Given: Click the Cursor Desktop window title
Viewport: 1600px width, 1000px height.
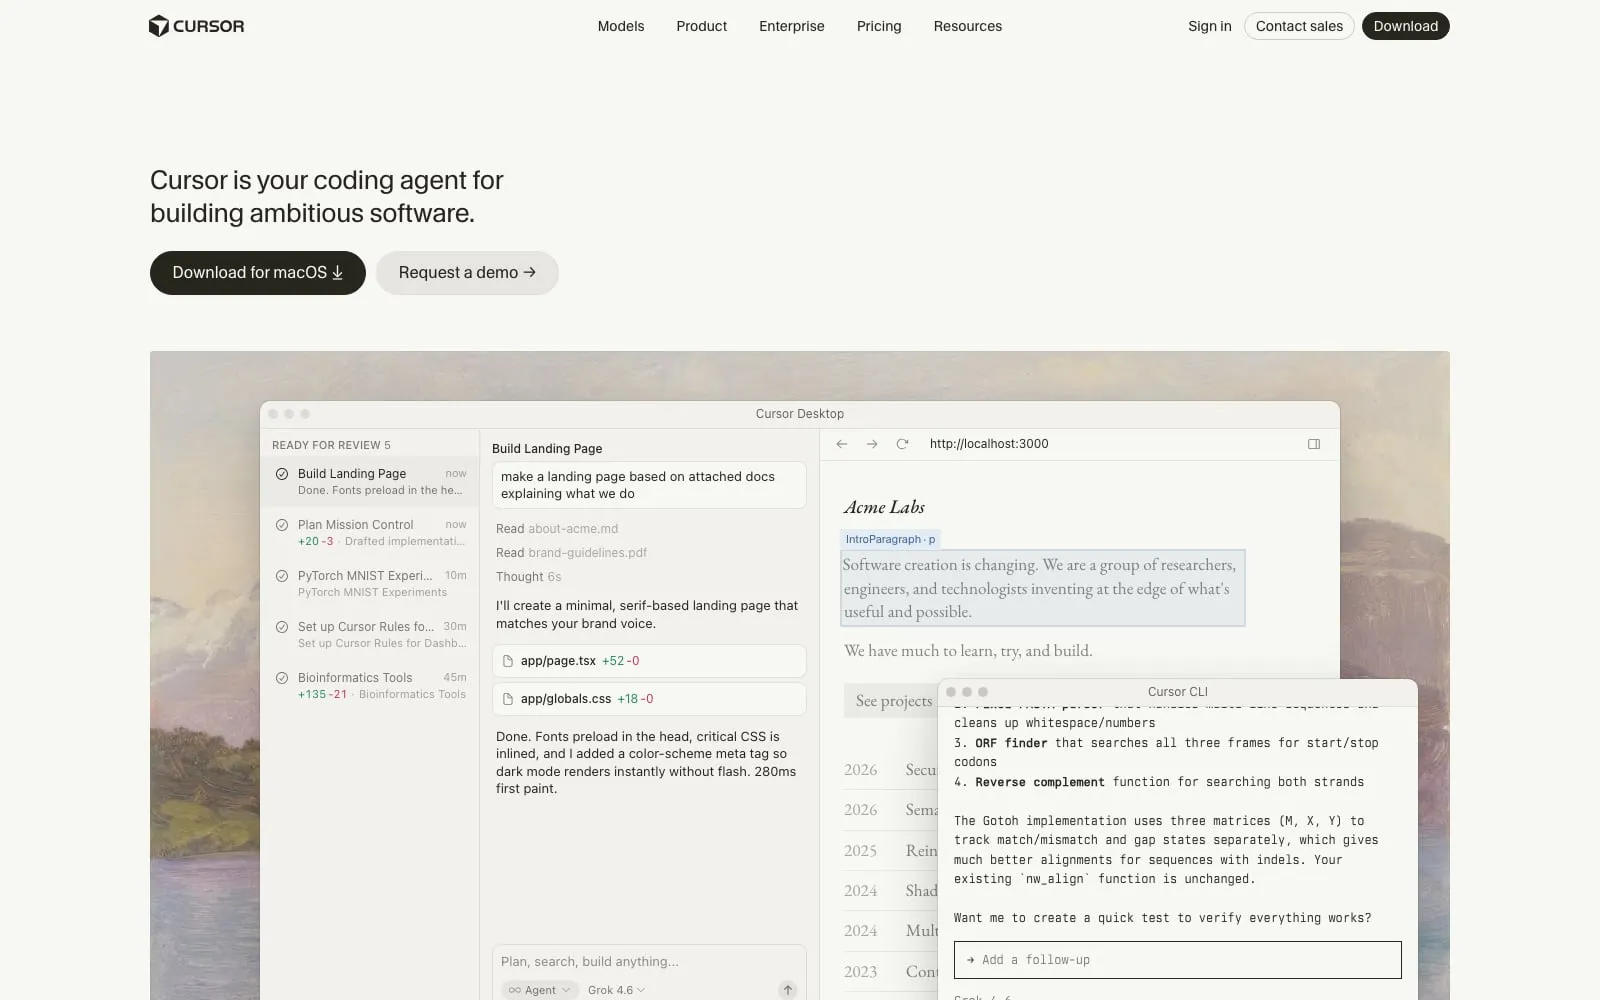Looking at the screenshot, I should (799, 414).
